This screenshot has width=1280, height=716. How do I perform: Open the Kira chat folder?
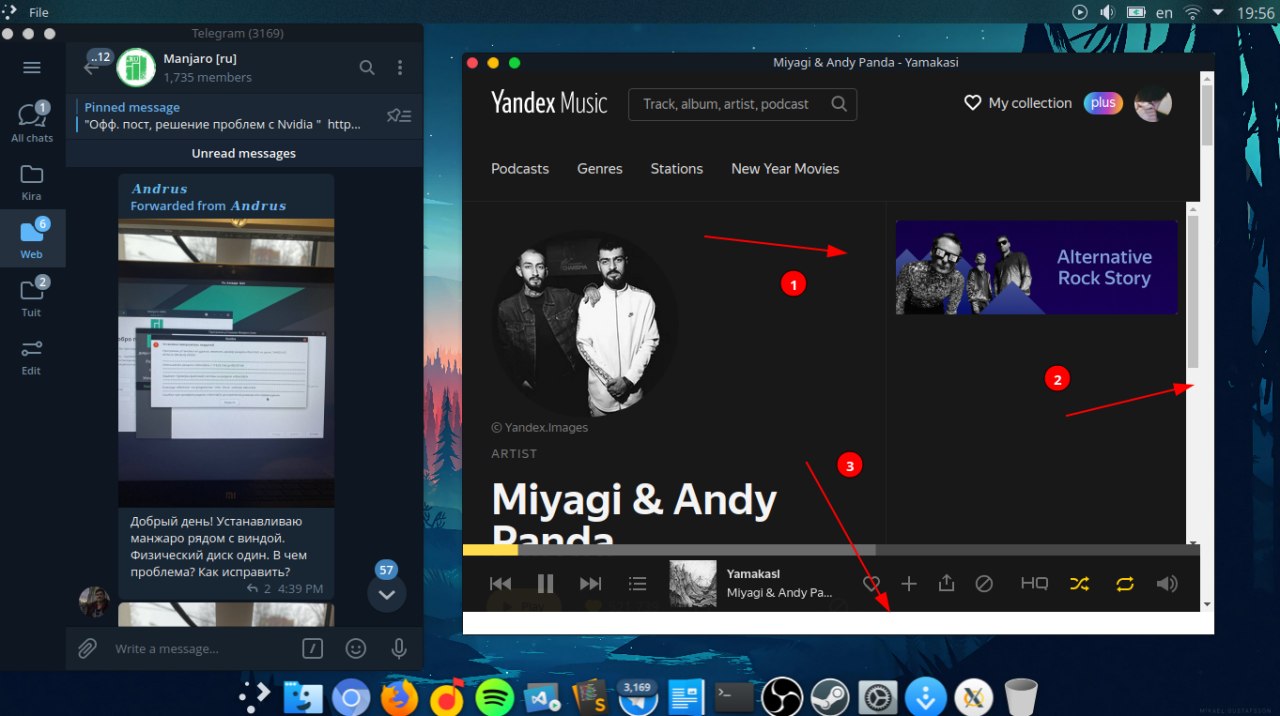[32, 182]
